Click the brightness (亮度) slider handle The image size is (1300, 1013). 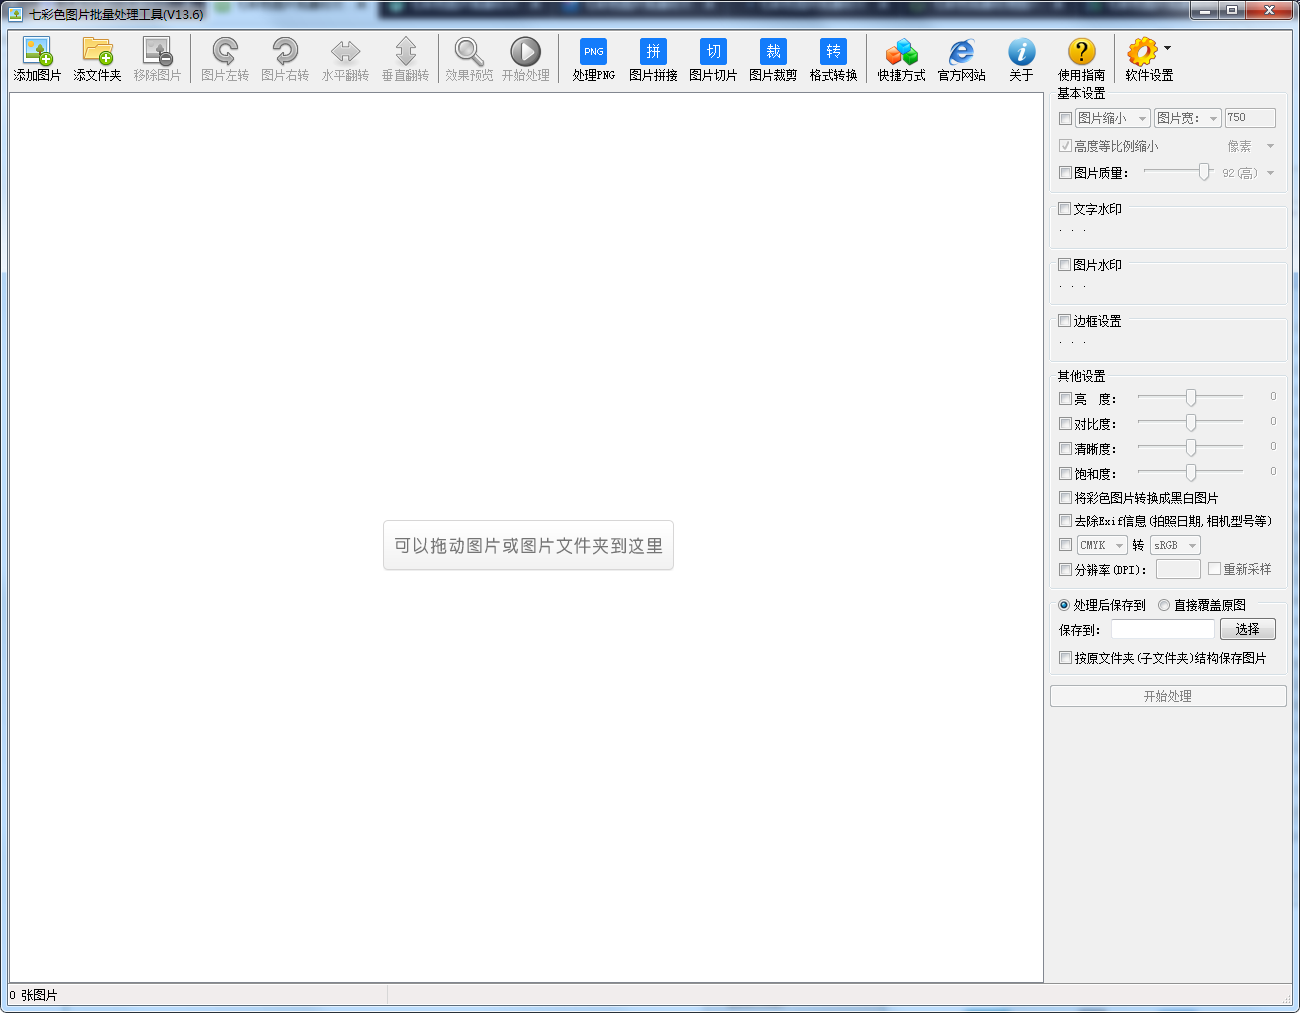tap(1191, 398)
